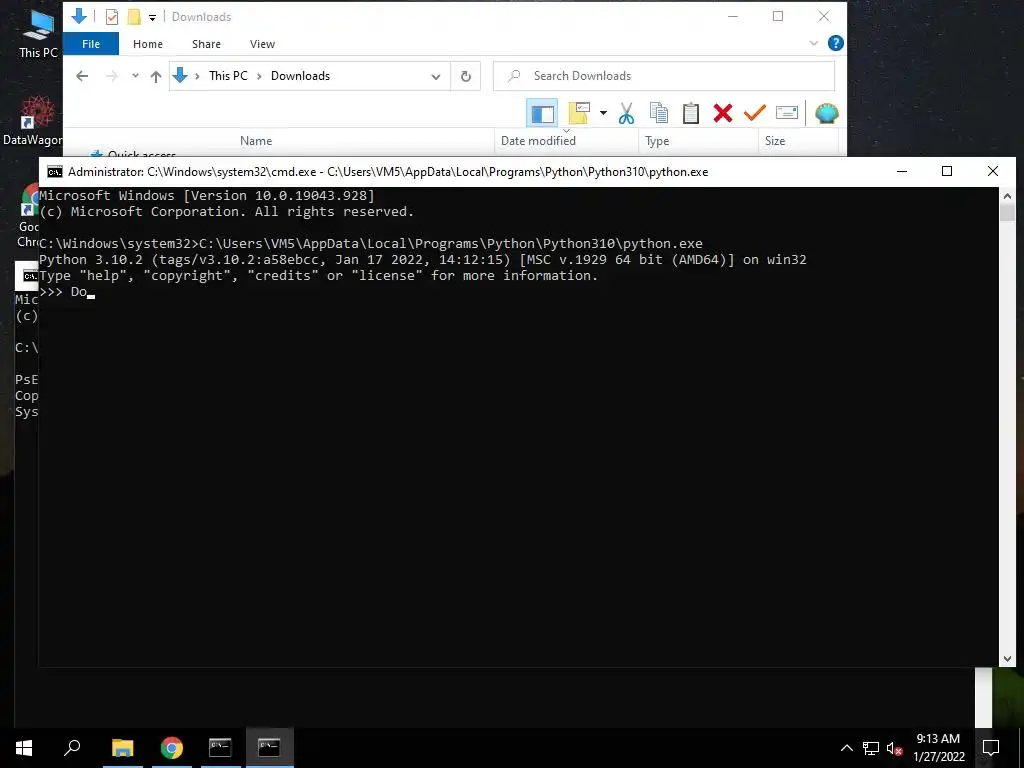Viewport: 1024px width, 768px height.
Task: Maximize the Python console window
Action: (947, 171)
